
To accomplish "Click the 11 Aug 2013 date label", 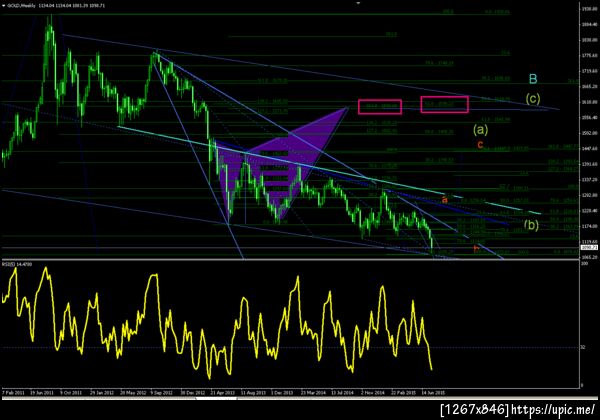I will (x=253, y=392).
